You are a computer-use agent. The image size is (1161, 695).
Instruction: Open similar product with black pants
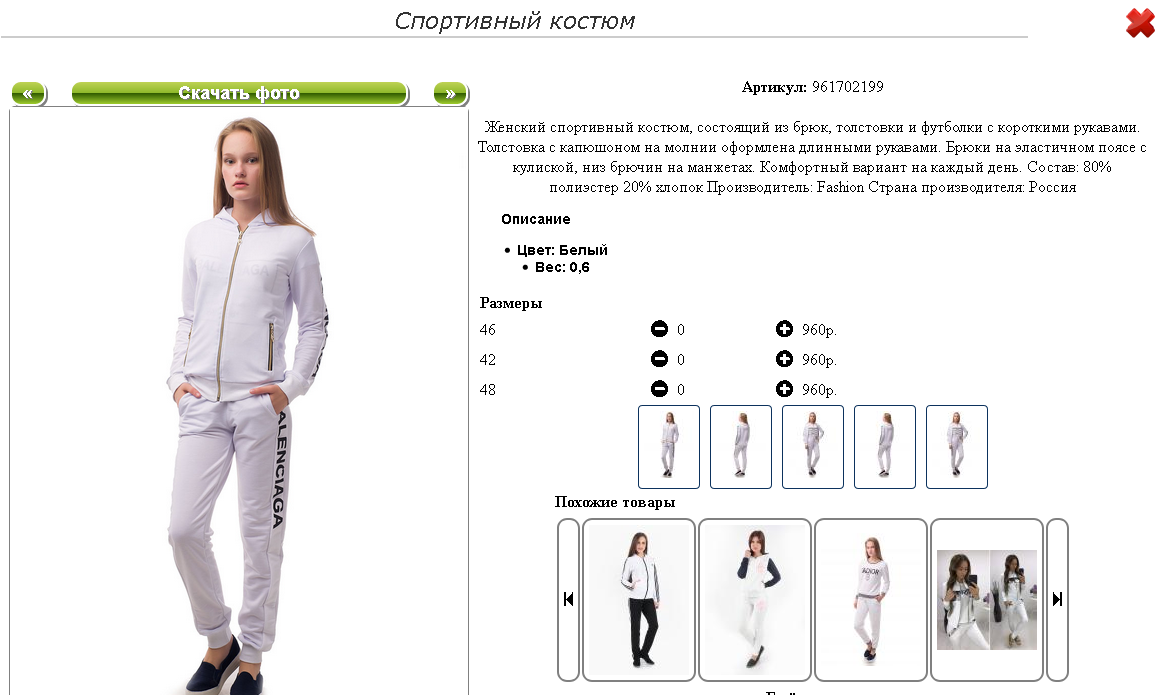tap(639, 600)
